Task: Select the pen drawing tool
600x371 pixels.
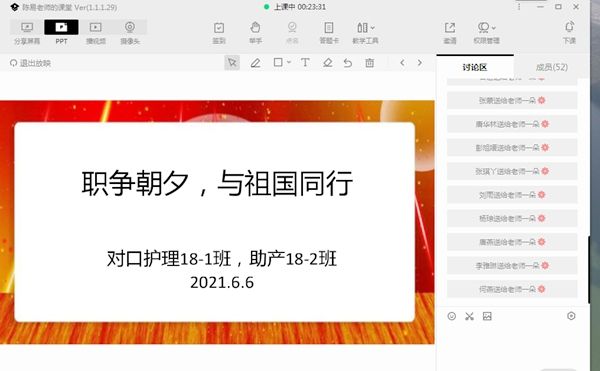Action: click(256, 63)
